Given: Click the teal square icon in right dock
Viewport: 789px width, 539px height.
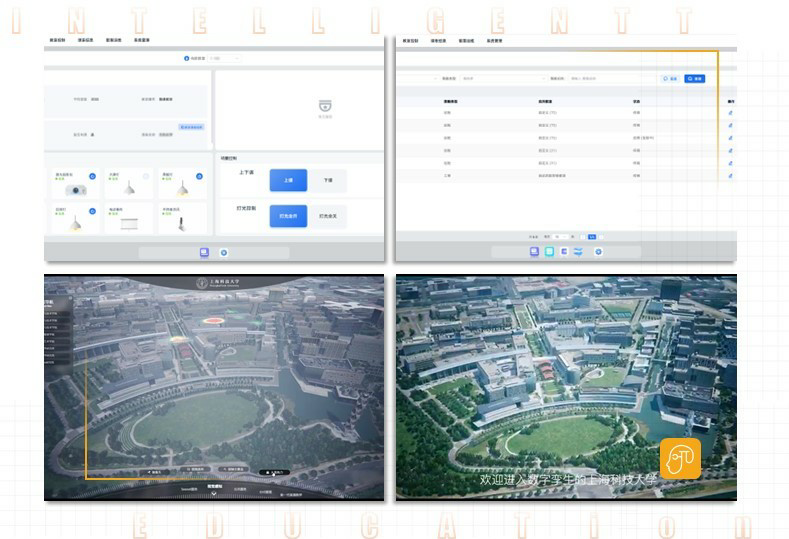Looking at the screenshot, I should coord(549,252).
